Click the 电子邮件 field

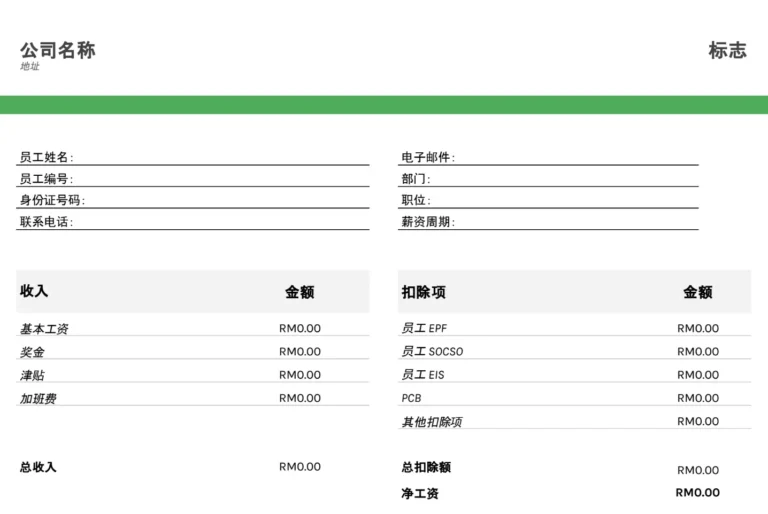[575, 157]
